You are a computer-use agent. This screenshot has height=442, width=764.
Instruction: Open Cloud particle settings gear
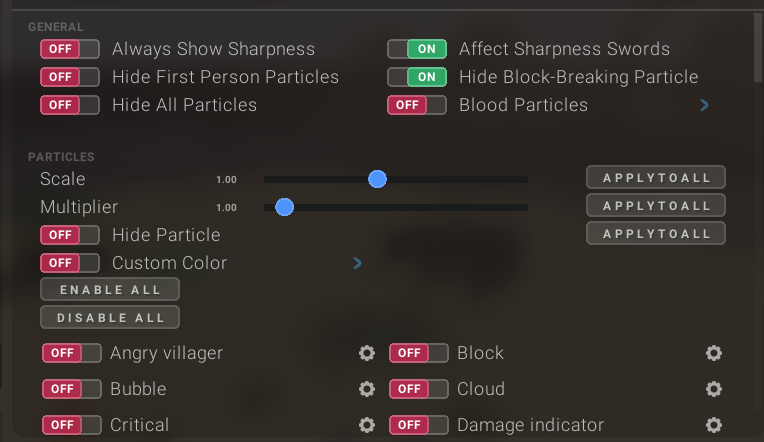coord(713,389)
